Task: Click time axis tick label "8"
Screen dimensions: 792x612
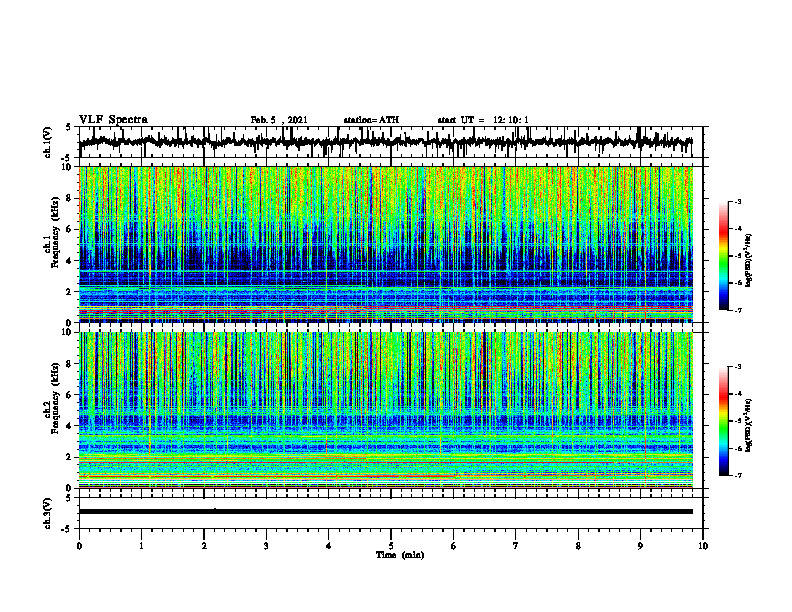Action: coord(578,546)
